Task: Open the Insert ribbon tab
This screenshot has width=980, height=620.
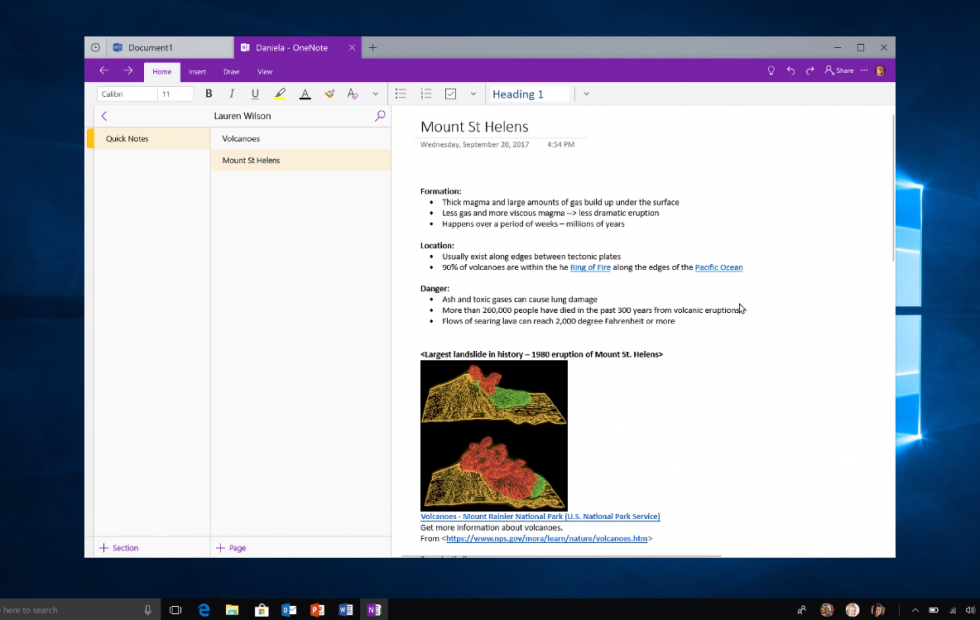Action: (197, 72)
